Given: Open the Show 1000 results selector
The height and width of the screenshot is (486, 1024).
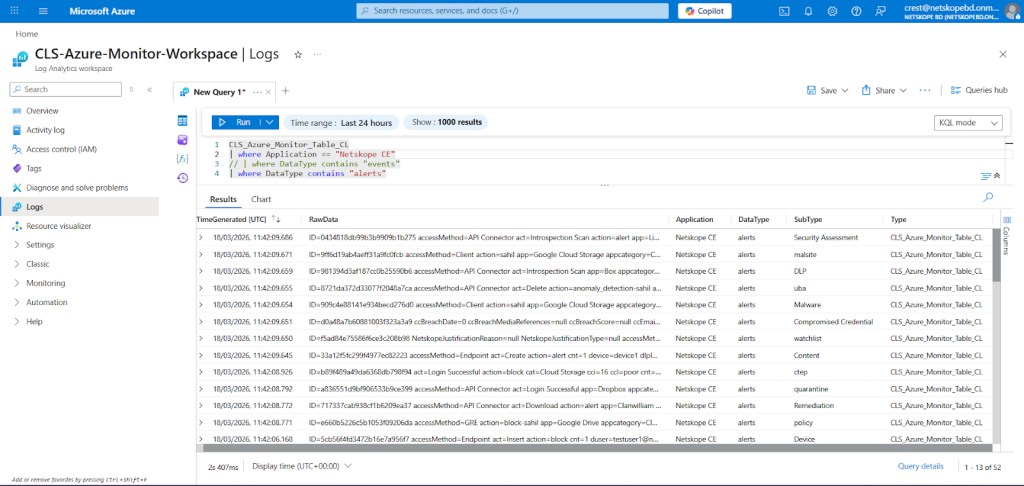Looking at the screenshot, I should [445, 122].
